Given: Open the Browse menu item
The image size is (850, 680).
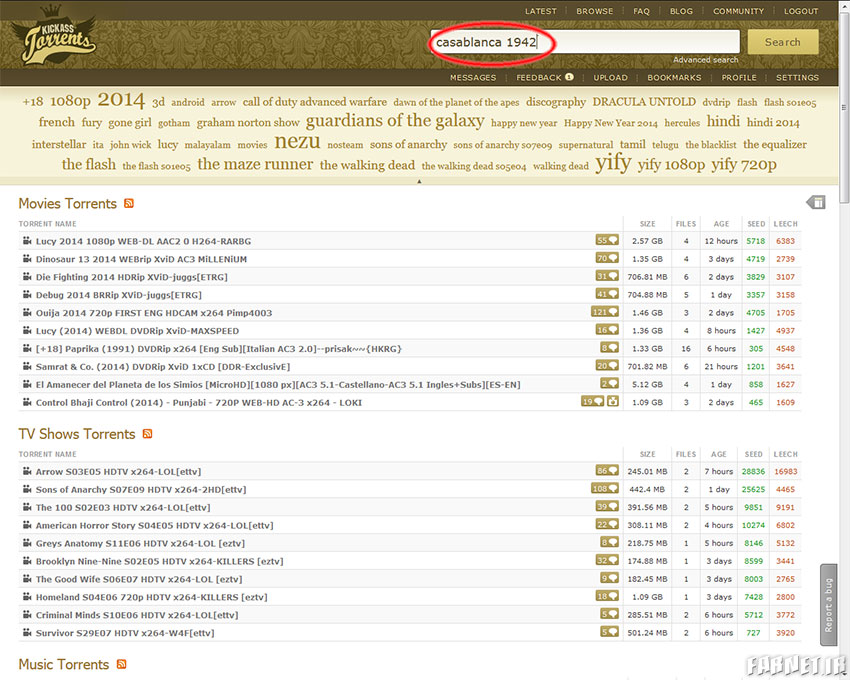Looking at the screenshot, I should coord(594,12).
